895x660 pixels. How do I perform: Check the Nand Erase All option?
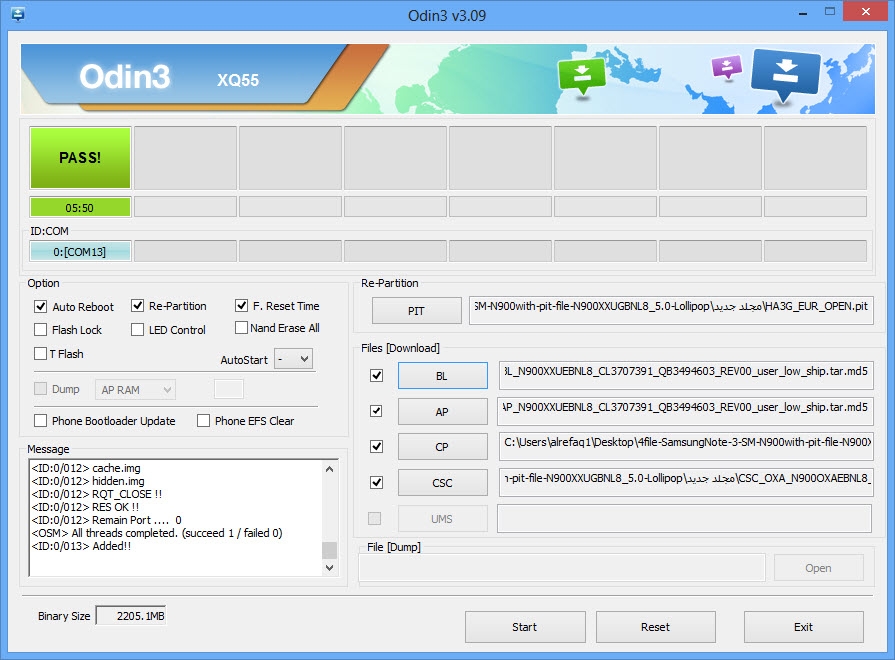(x=241, y=328)
